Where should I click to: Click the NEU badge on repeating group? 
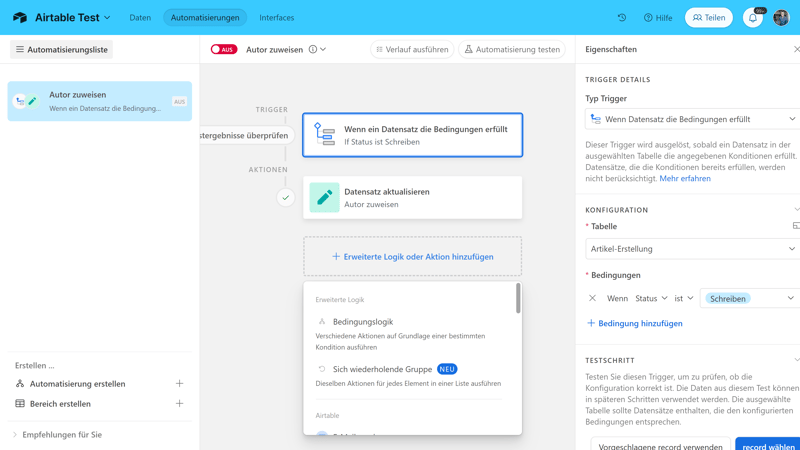(x=447, y=369)
